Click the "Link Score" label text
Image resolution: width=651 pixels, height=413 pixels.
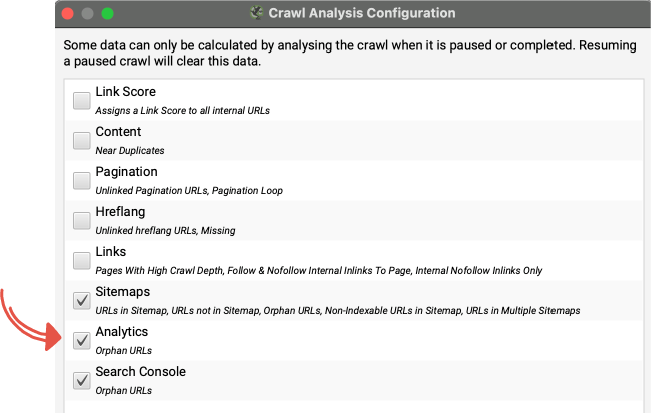125,92
